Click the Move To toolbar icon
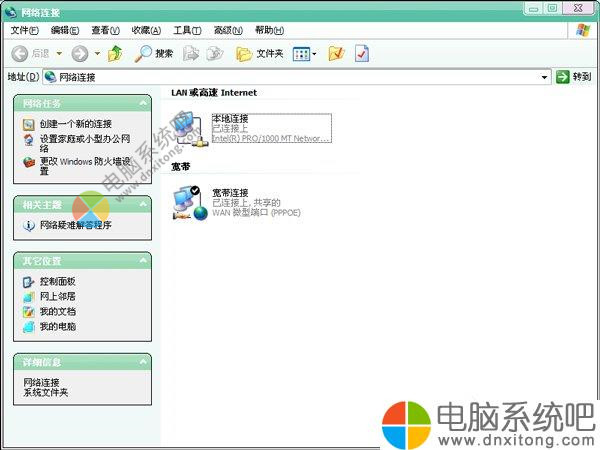This screenshot has width=600, height=450. (191, 54)
